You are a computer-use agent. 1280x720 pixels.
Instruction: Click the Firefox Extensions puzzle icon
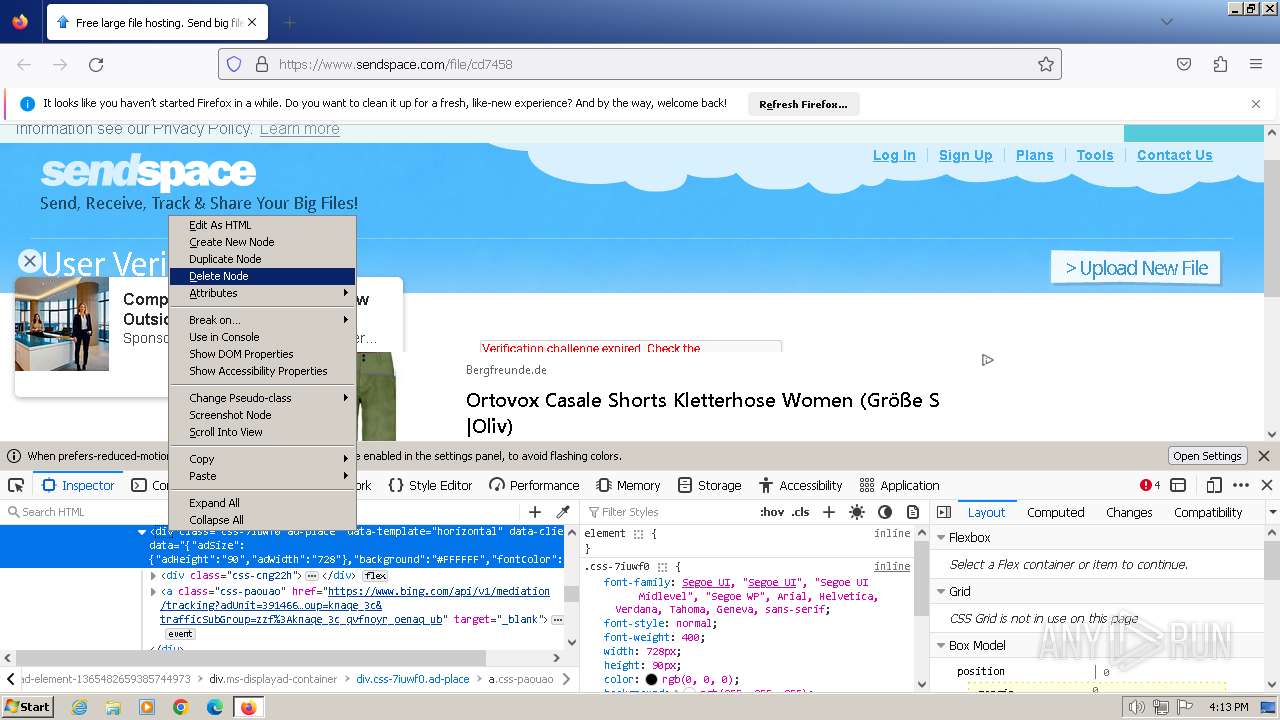[x=1220, y=64]
